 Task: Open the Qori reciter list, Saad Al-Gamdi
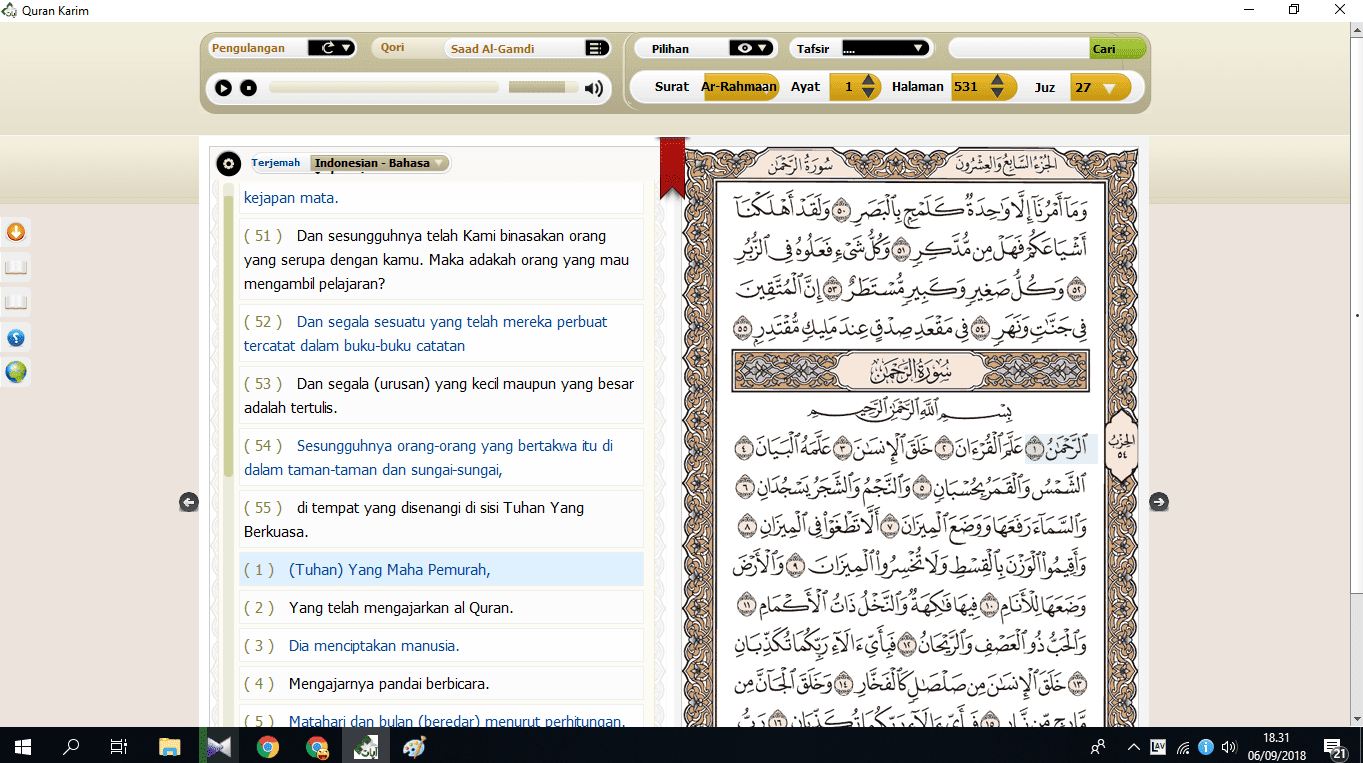click(597, 48)
